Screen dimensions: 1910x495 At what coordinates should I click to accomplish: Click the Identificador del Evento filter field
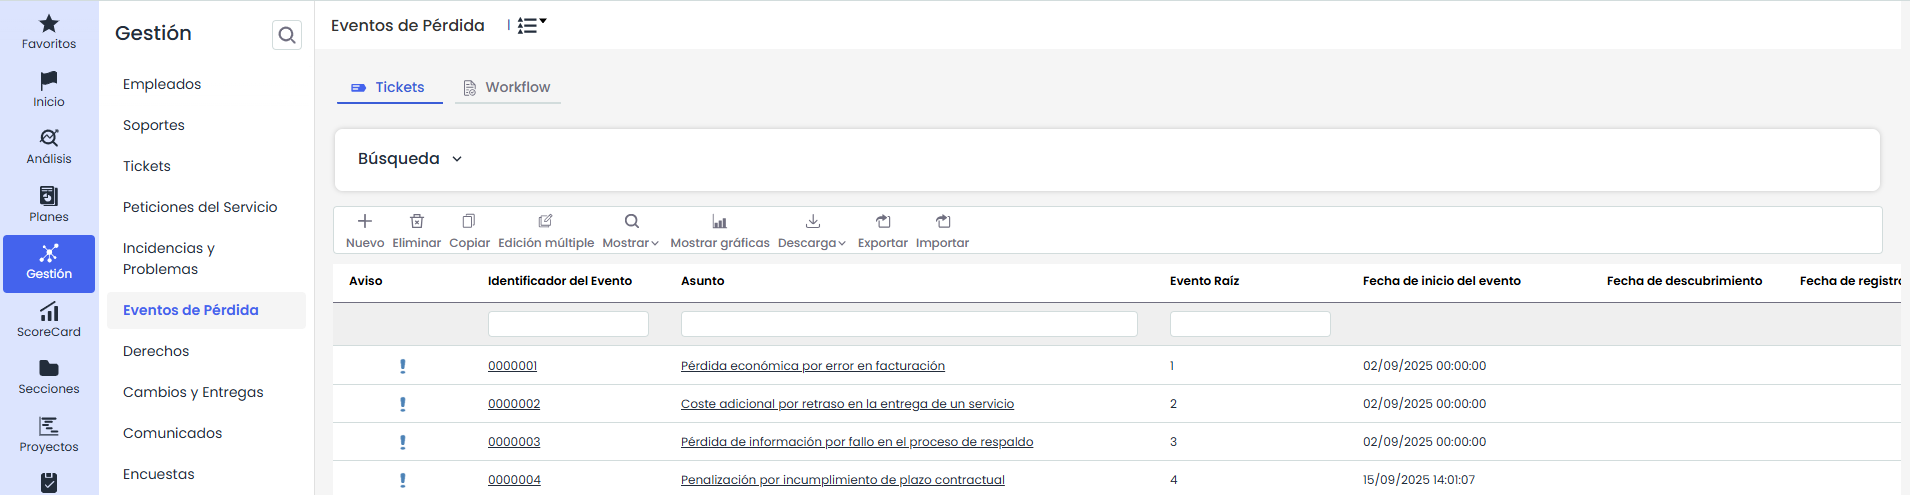click(x=568, y=324)
